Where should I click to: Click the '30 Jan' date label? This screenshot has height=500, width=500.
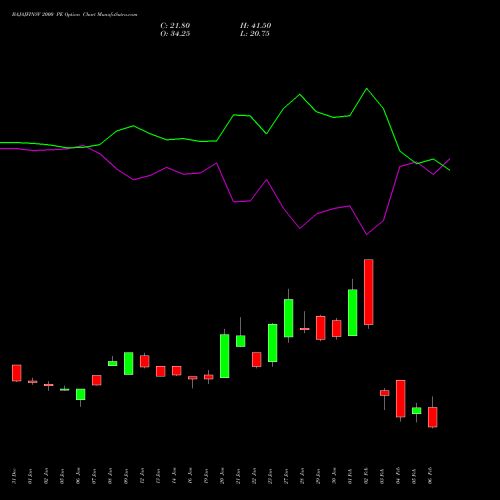334,476
